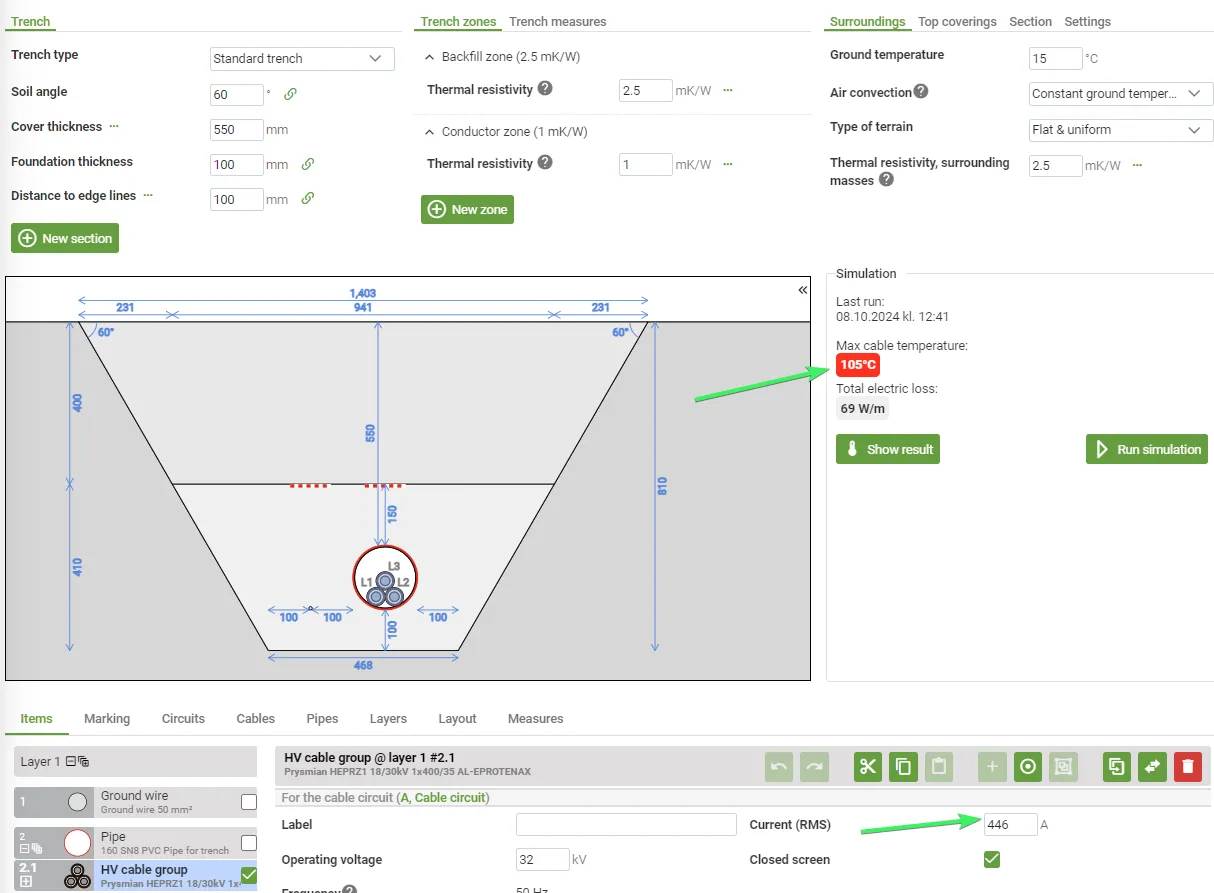Open the Type of terrain dropdown
This screenshot has height=893, width=1214.
(x=1120, y=130)
